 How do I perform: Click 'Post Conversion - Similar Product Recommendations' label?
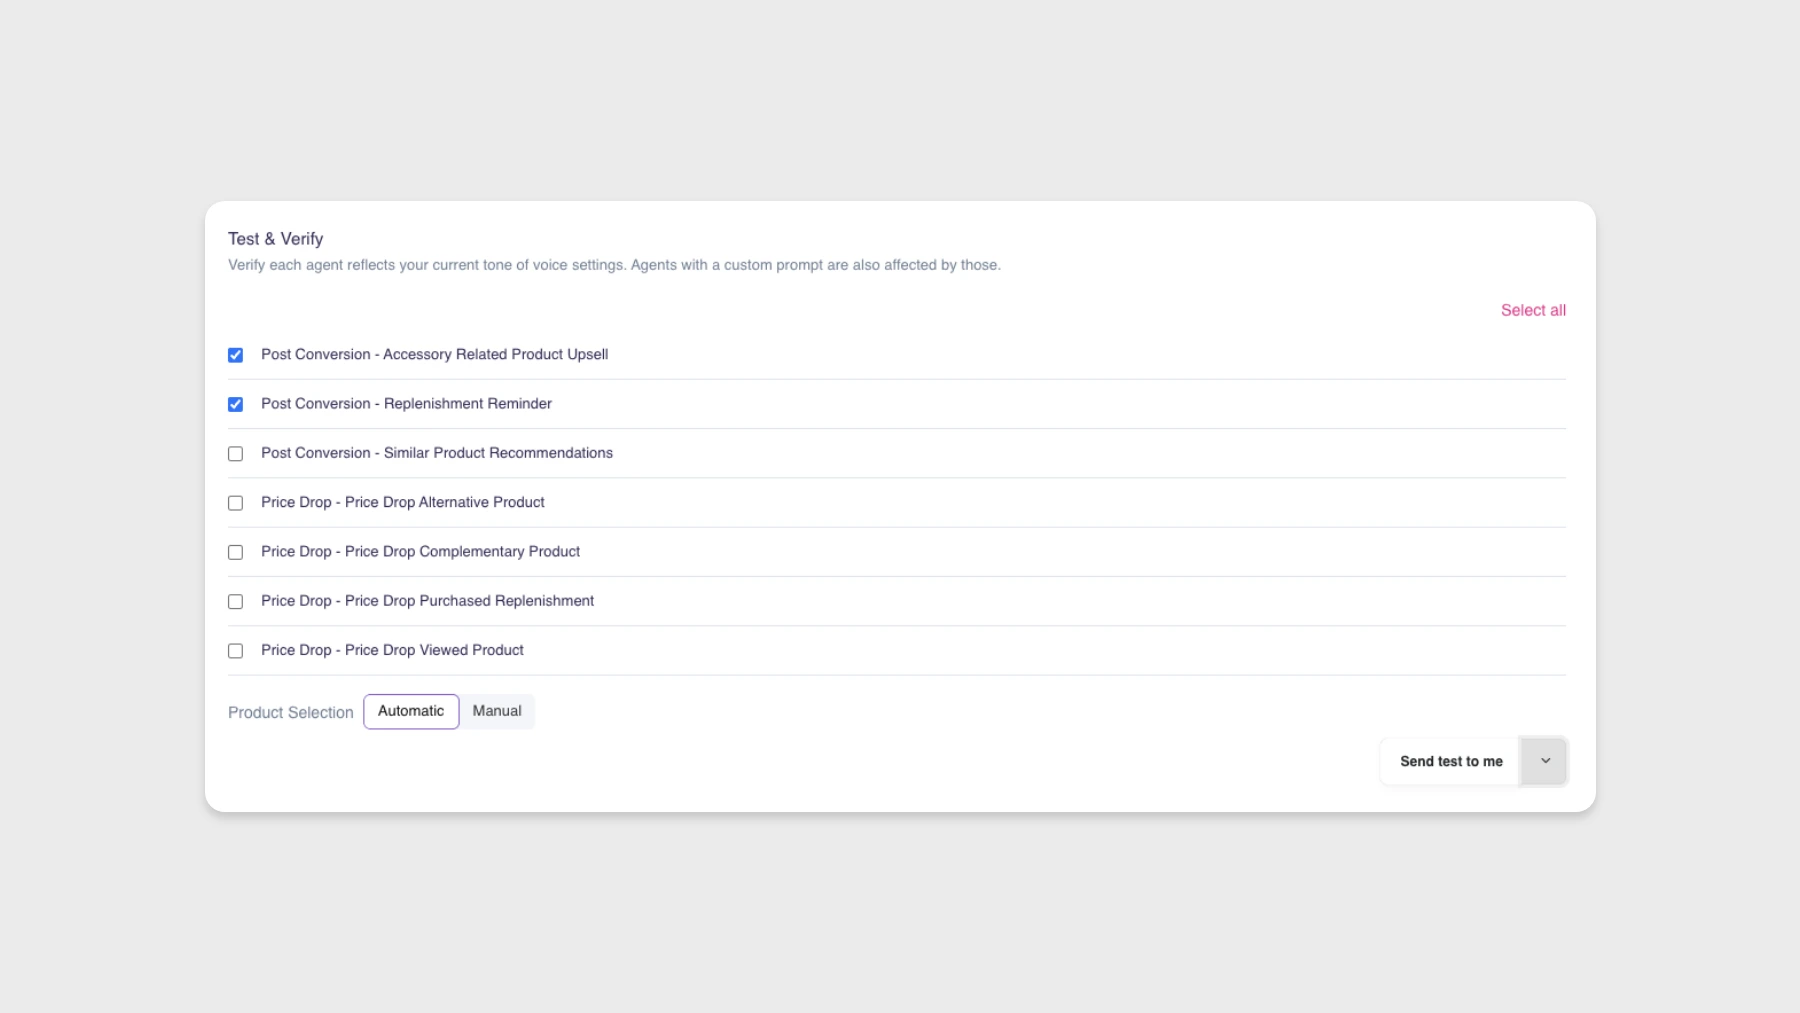[437, 452]
